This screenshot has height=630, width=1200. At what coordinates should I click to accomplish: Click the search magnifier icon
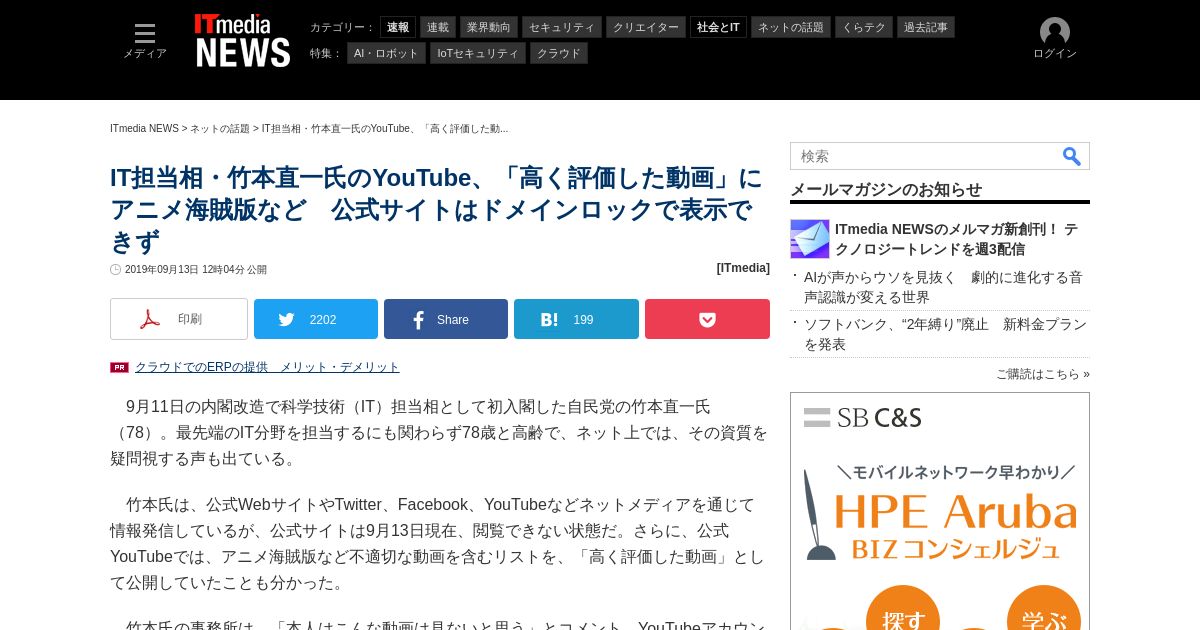point(1071,156)
